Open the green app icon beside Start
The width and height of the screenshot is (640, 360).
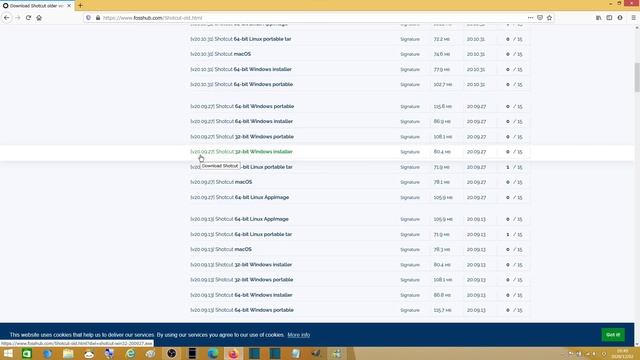click(x=27, y=353)
